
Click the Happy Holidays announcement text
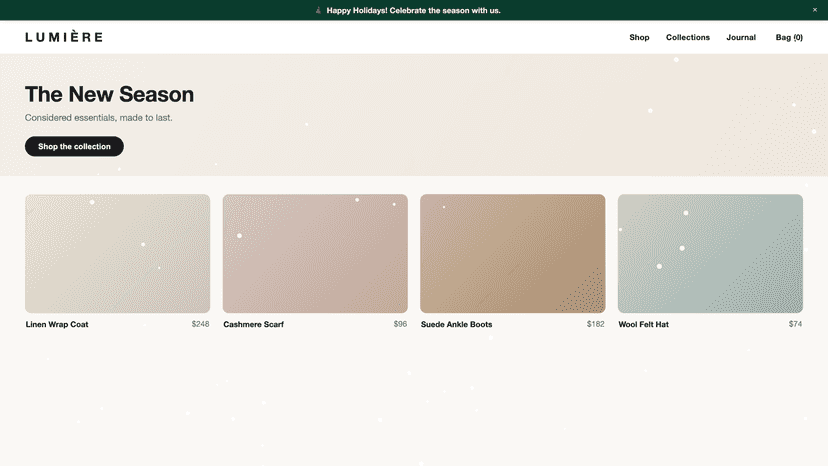point(413,11)
